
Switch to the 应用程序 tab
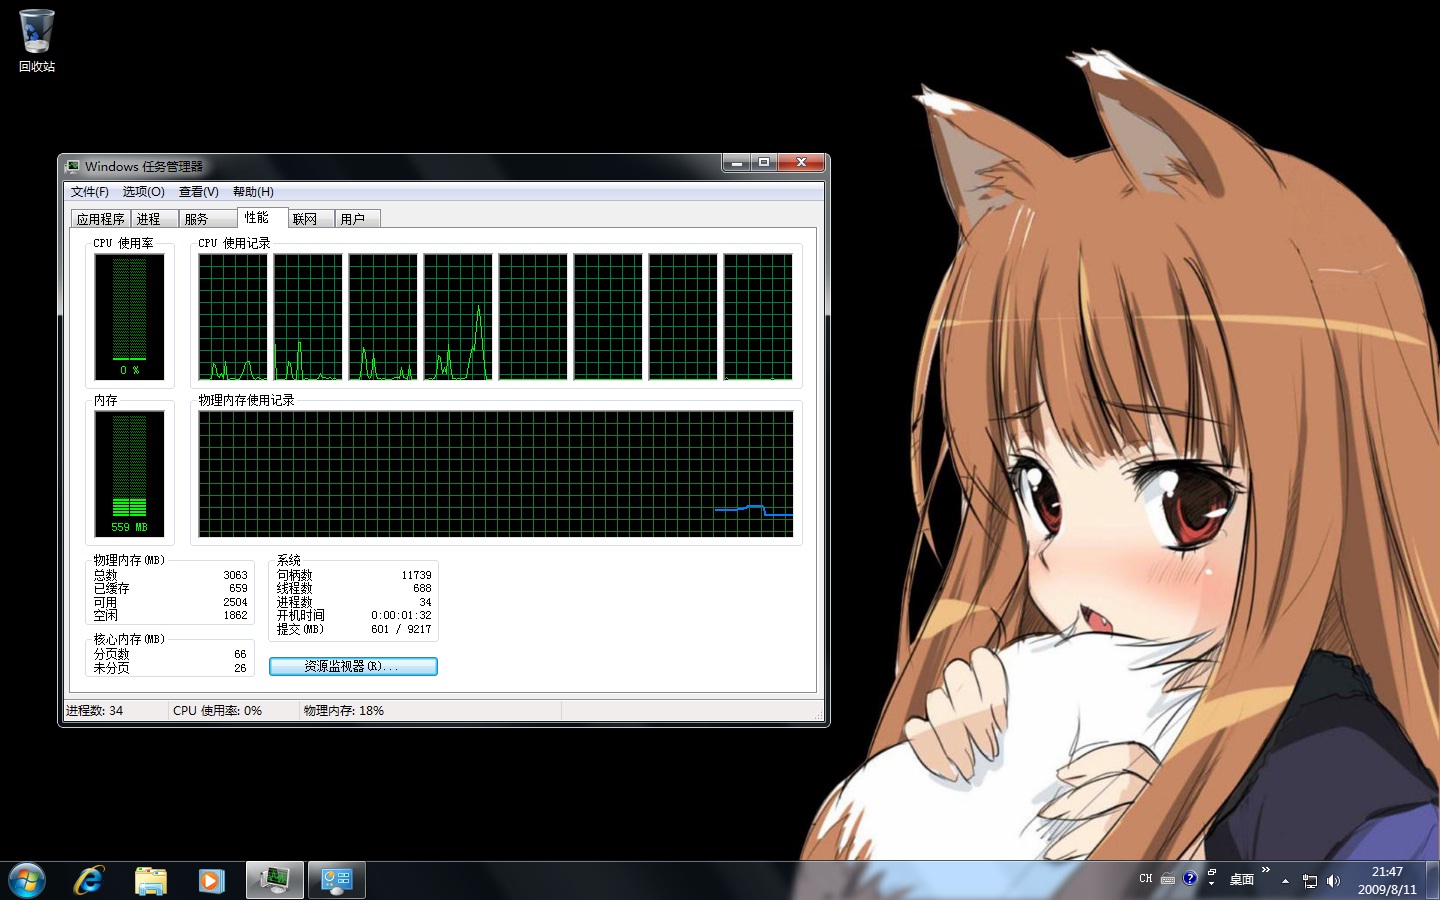coord(101,219)
